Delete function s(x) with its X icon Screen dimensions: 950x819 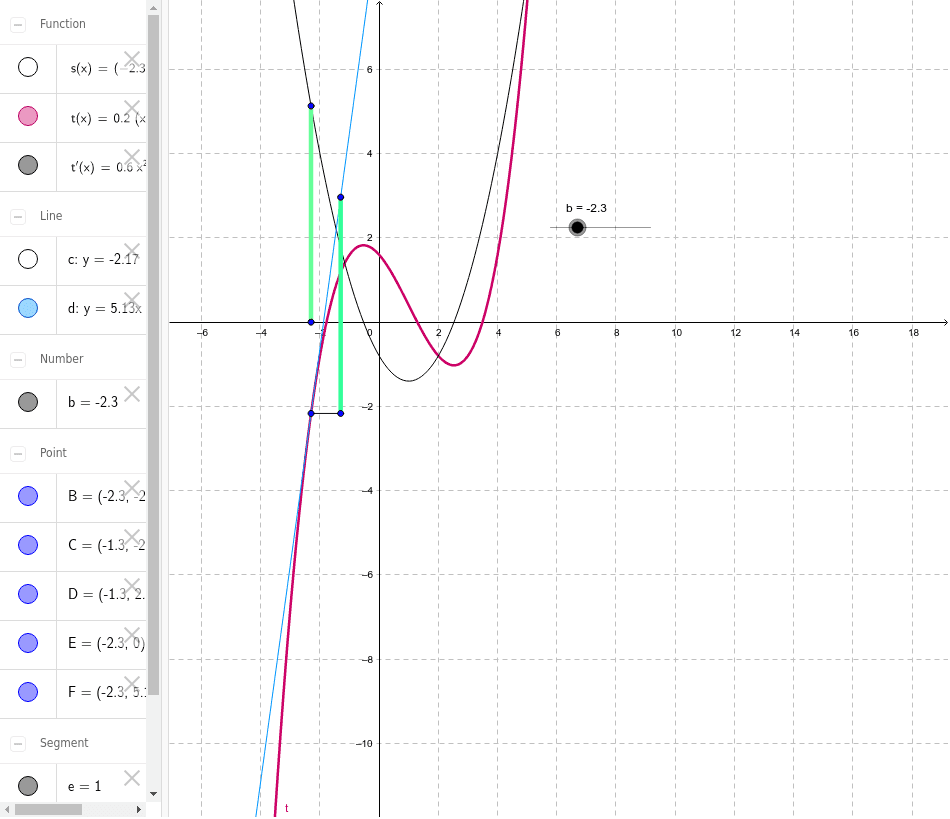(132, 59)
